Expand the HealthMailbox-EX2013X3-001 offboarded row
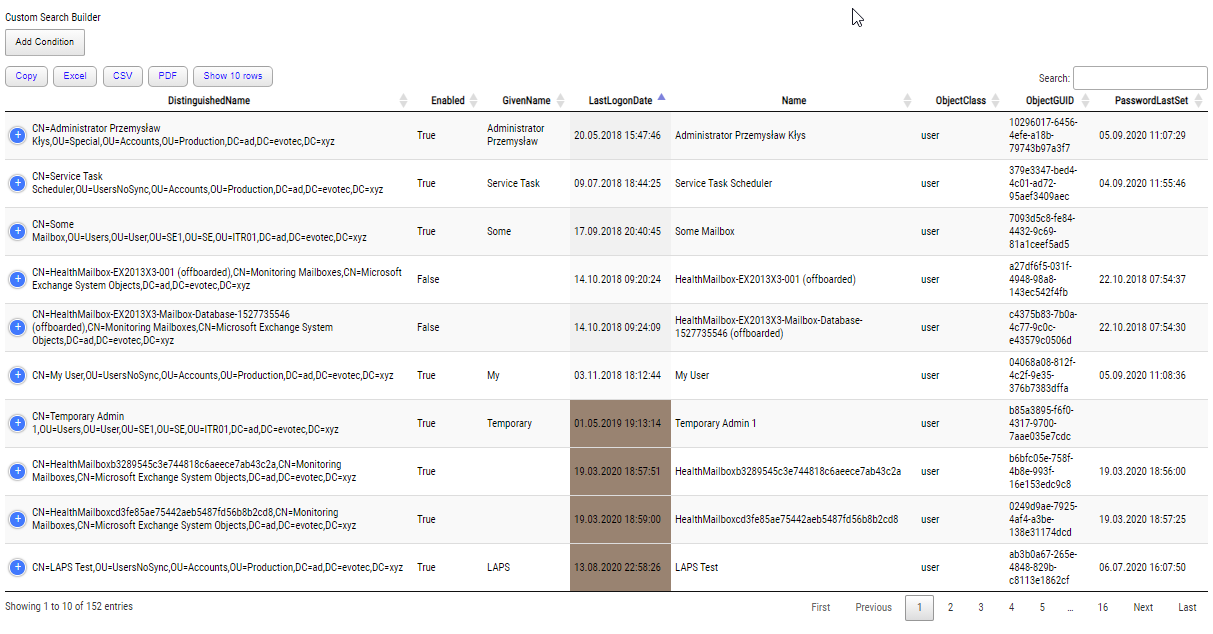Image resolution: width=1213 pixels, height=634 pixels. tap(16, 279)
